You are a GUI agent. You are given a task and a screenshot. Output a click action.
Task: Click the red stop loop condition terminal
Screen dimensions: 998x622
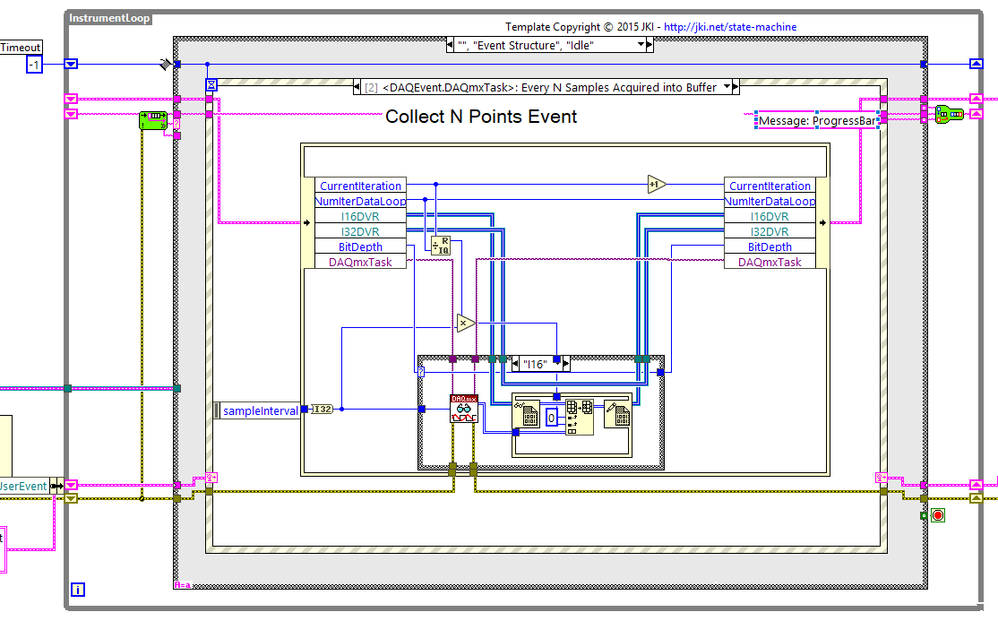click(x=938, y=515)
